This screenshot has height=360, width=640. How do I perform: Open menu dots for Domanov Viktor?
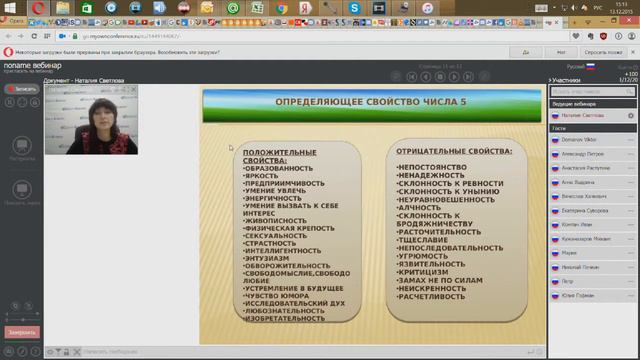[x=631, y=140]
